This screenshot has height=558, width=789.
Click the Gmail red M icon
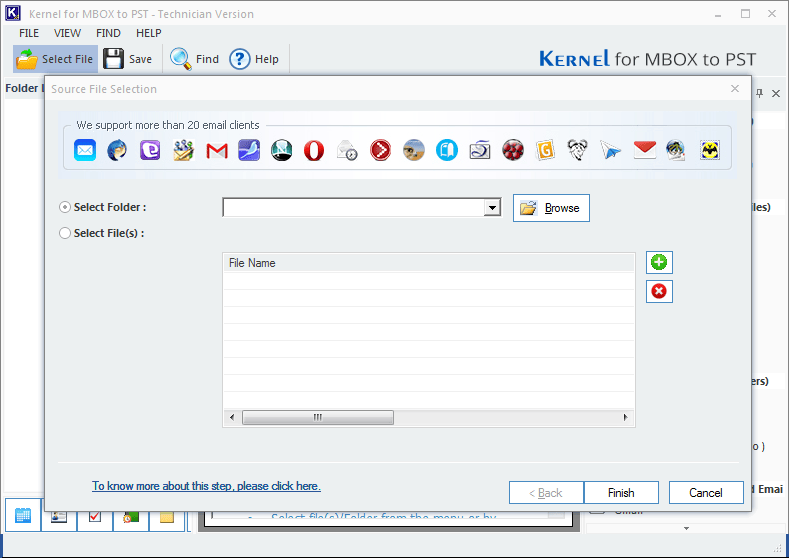(217, 150)
